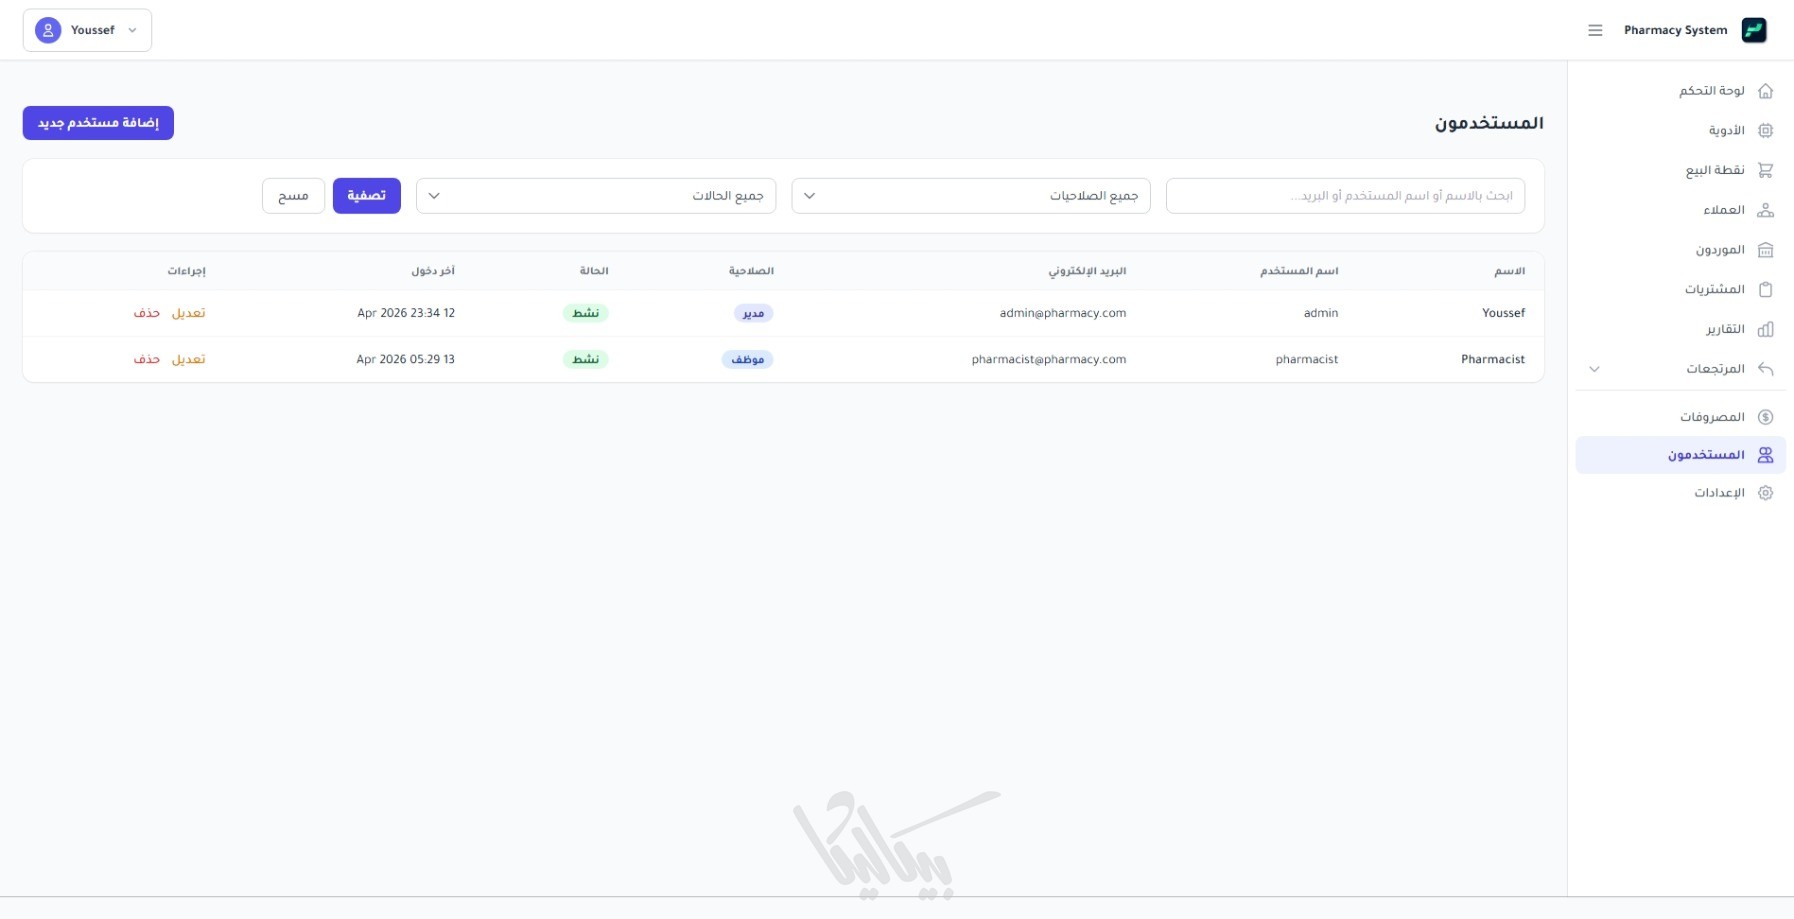Click edit (تعديل) link for Pharmacist row
This screenshot has height=919, width=1794.
pos(188,359)
